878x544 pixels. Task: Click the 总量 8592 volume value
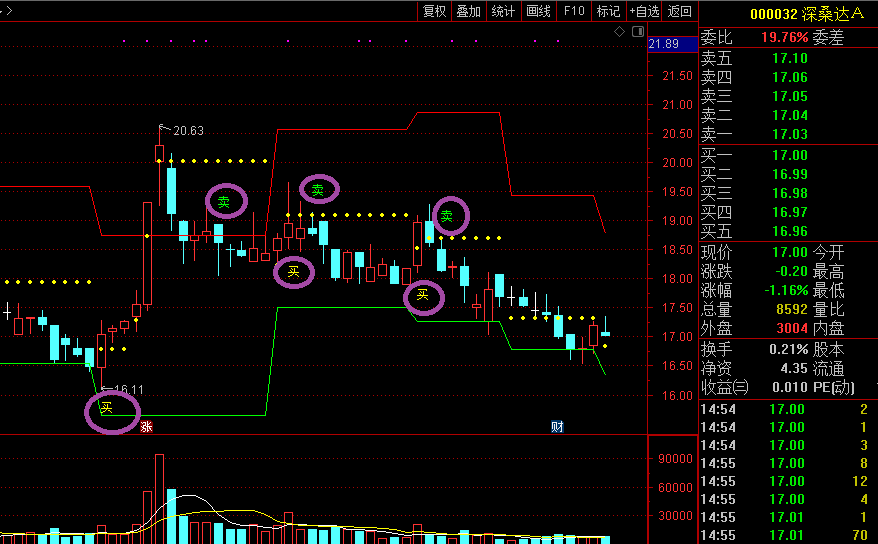click(x=792, y=309)
